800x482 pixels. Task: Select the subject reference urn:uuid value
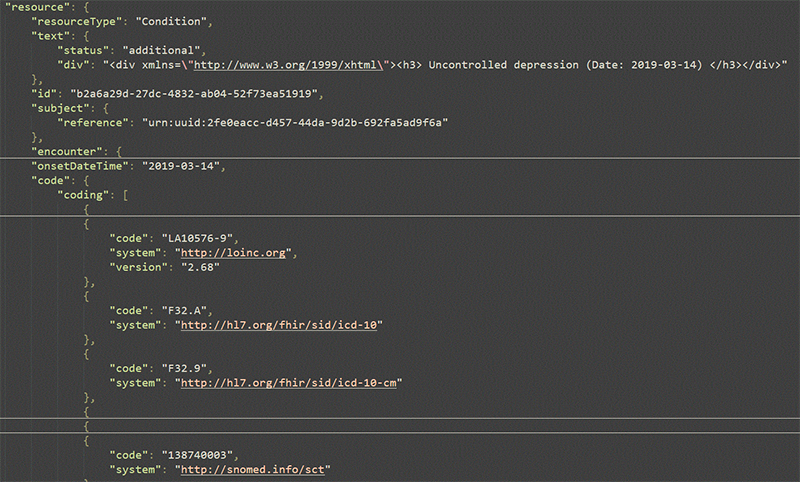click(x=295, y=123)
